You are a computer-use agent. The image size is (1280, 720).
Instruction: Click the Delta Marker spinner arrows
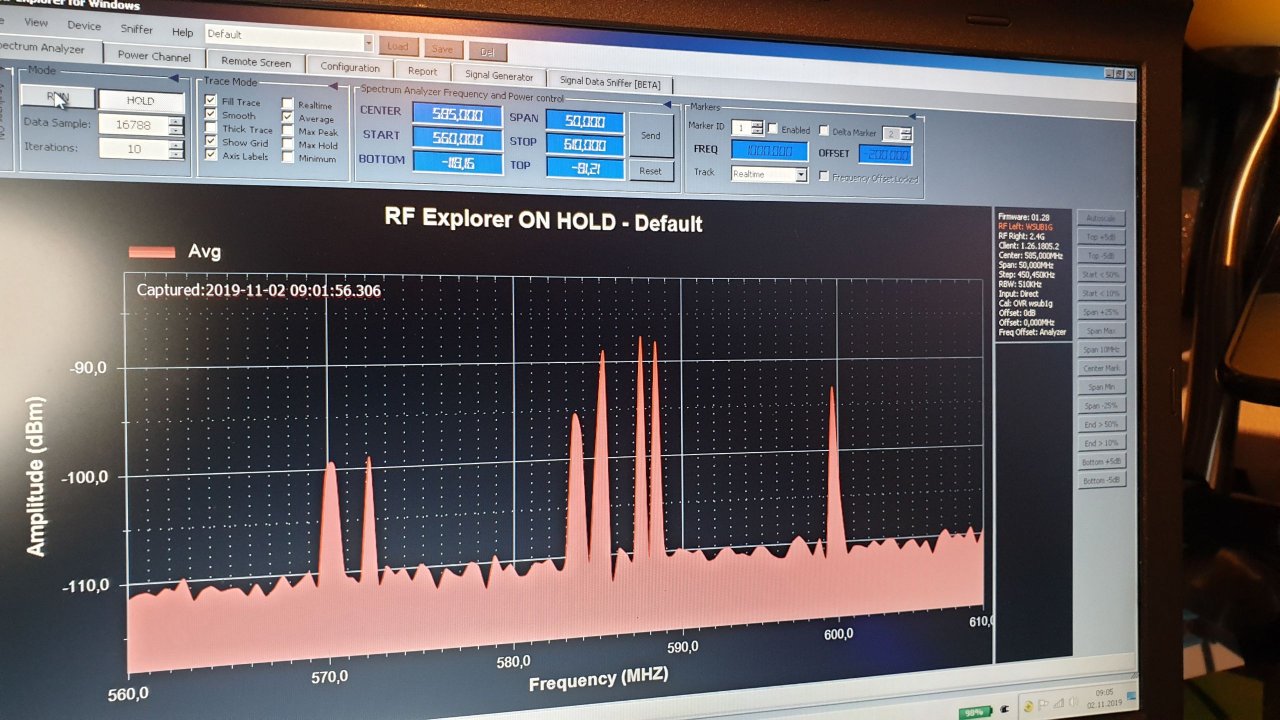905,133
